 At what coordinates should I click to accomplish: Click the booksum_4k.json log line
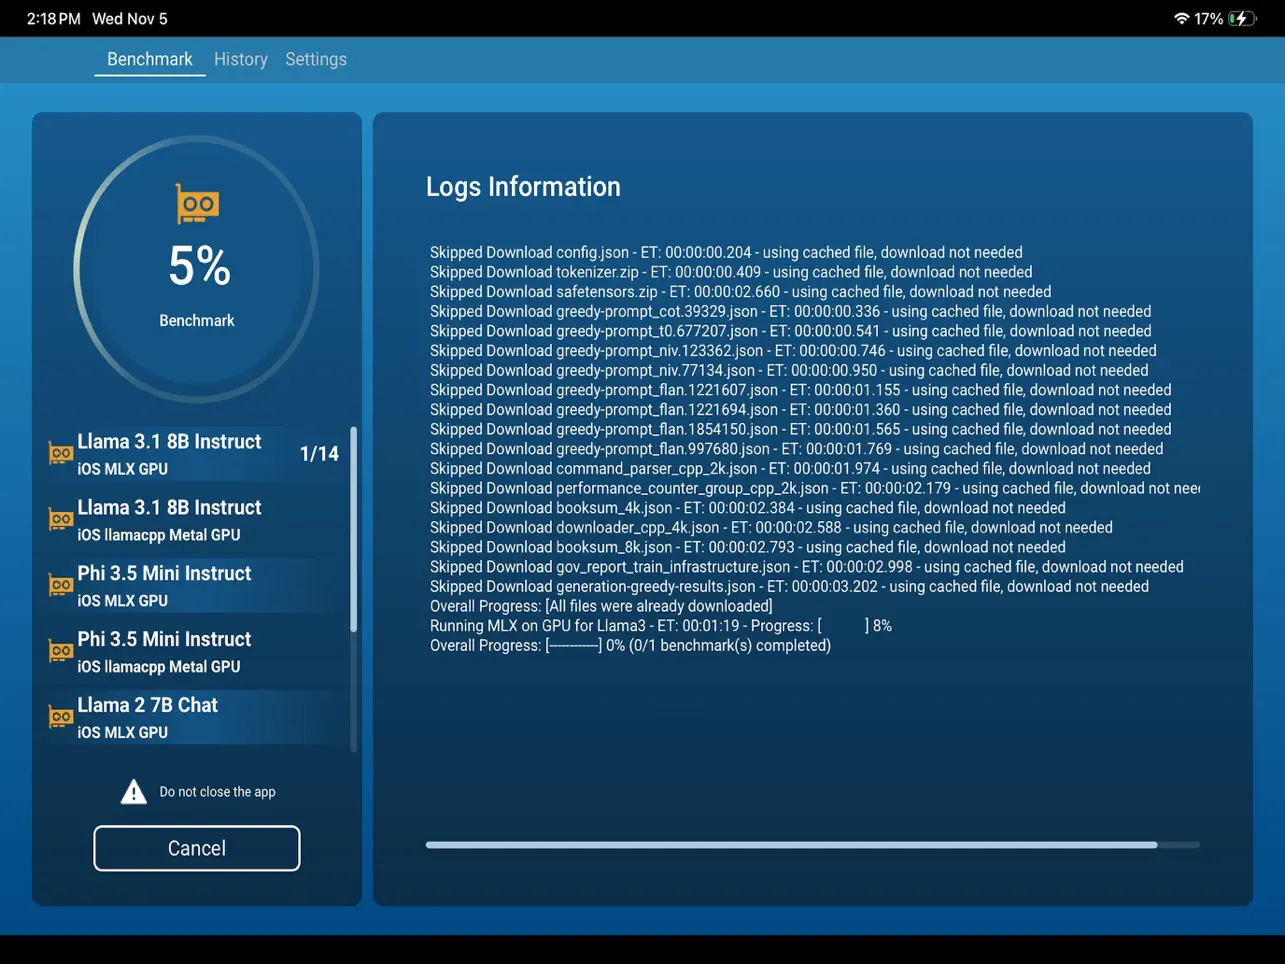[x=747, y=508]
